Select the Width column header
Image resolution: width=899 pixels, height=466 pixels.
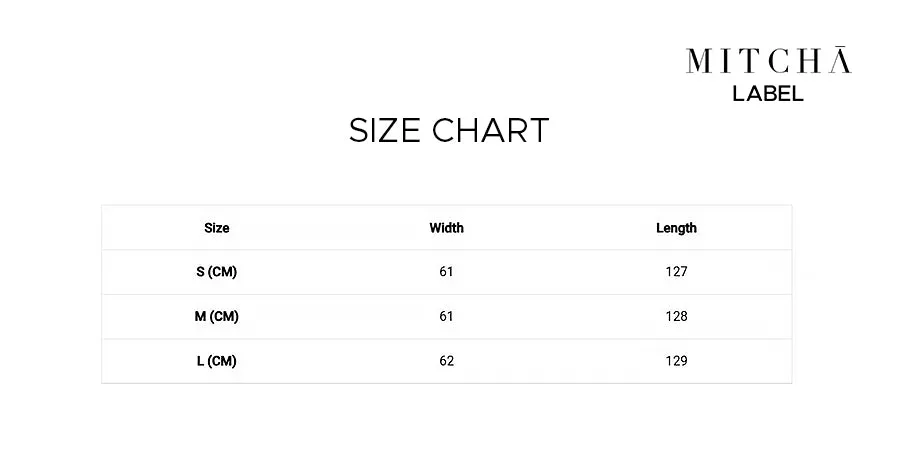pyautogui.click(x=447, y=228)
